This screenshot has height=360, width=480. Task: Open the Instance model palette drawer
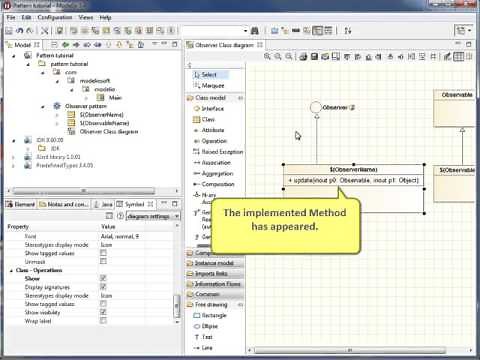pyautogui.click(x=215, y=263)
